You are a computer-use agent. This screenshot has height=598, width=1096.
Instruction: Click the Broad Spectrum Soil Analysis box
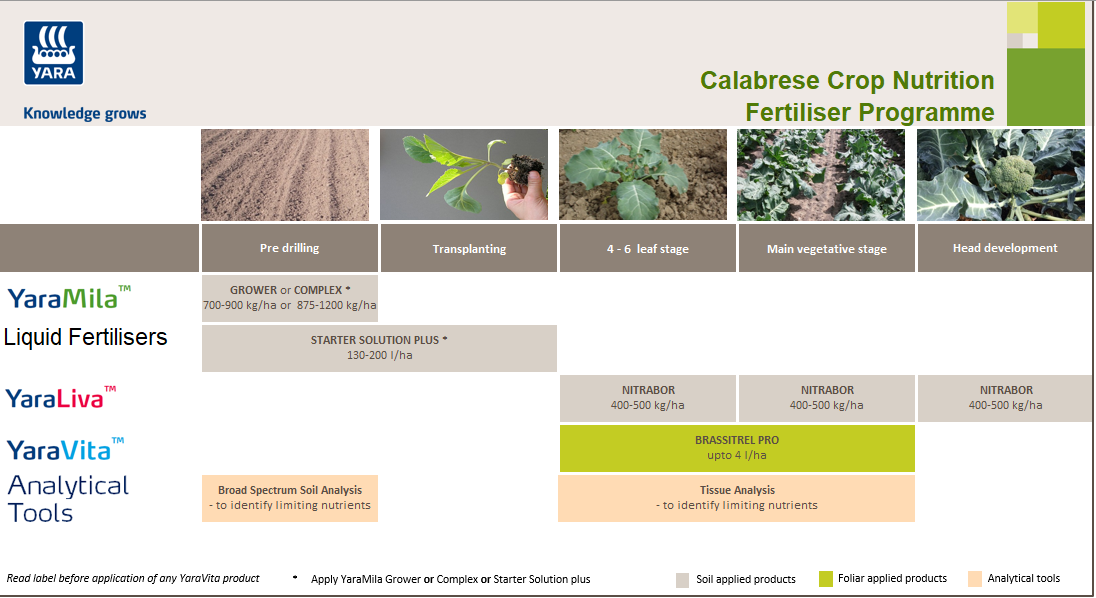[290, 497]
